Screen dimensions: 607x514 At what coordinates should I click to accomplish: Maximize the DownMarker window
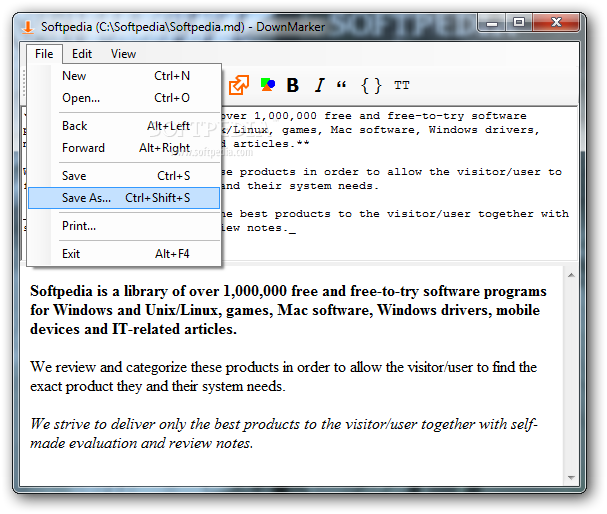(519, 23)
